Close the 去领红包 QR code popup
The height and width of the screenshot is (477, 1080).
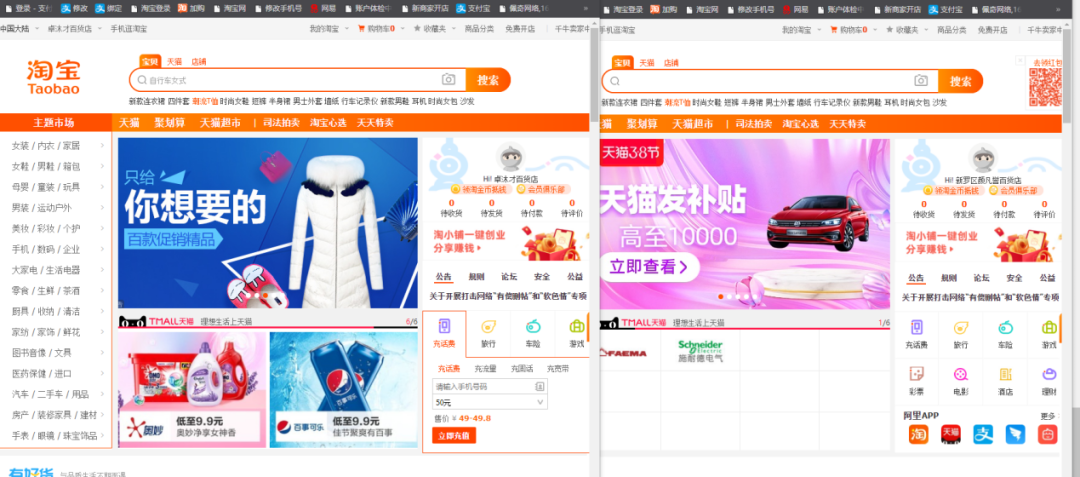(1020, 61)
